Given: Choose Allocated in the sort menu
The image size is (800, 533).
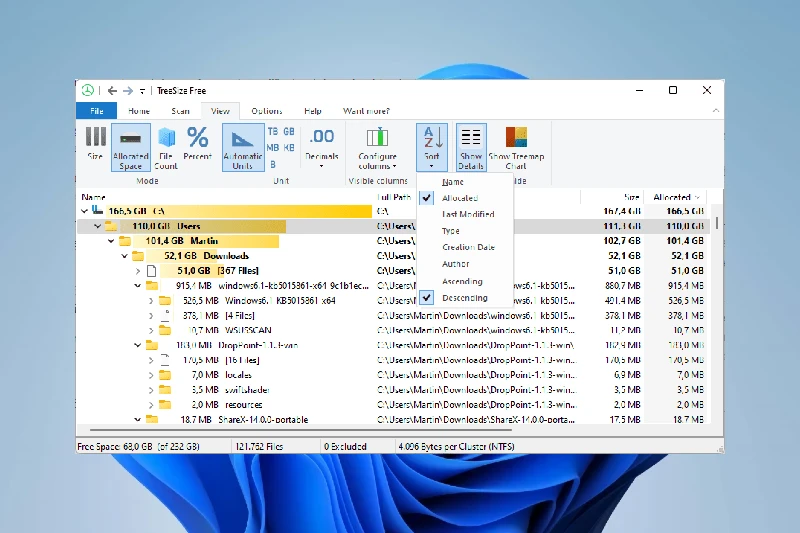Looking at the screenshot, I should click(465, 198).
